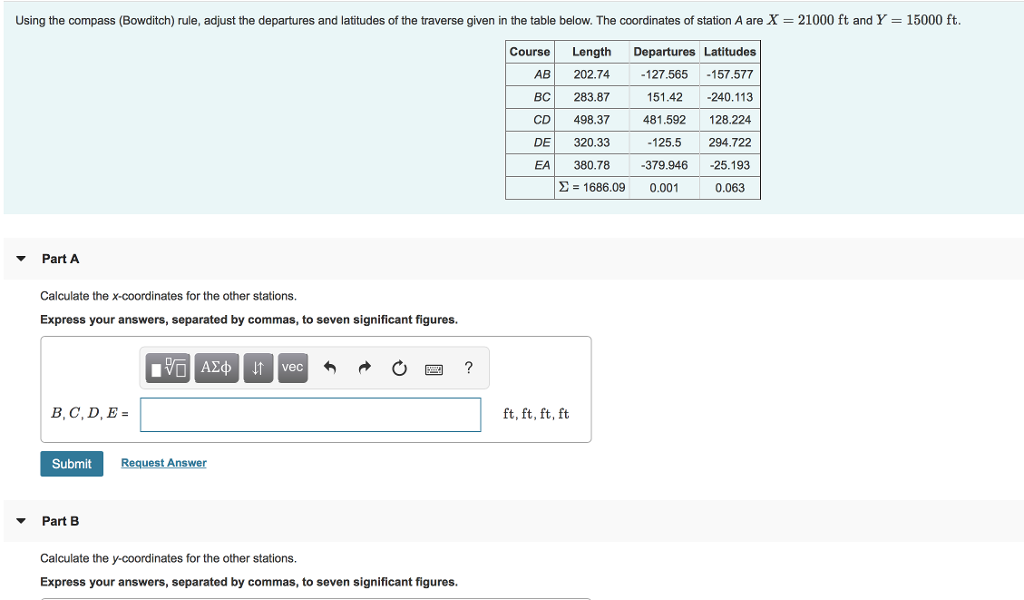
Task: Select the ΑΣφ button to insert a Greek letter
Action: pos(216,368)
